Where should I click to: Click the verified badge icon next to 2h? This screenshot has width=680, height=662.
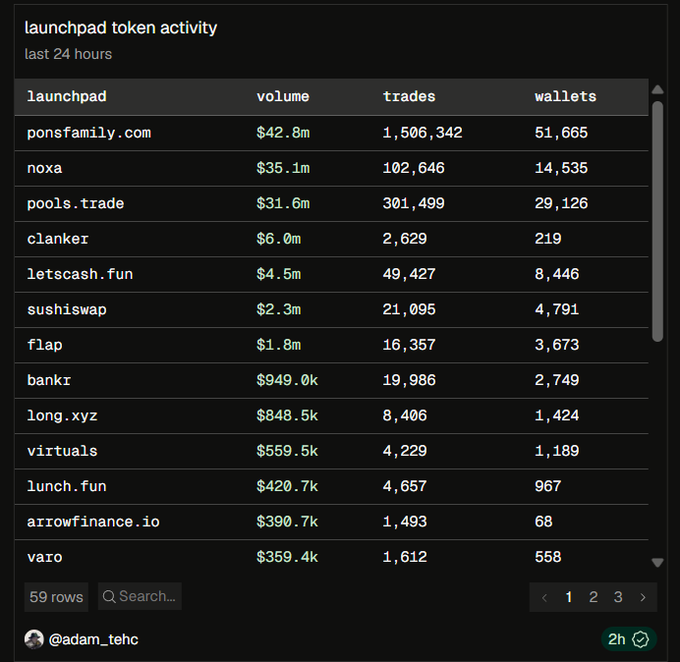(641, 639)
